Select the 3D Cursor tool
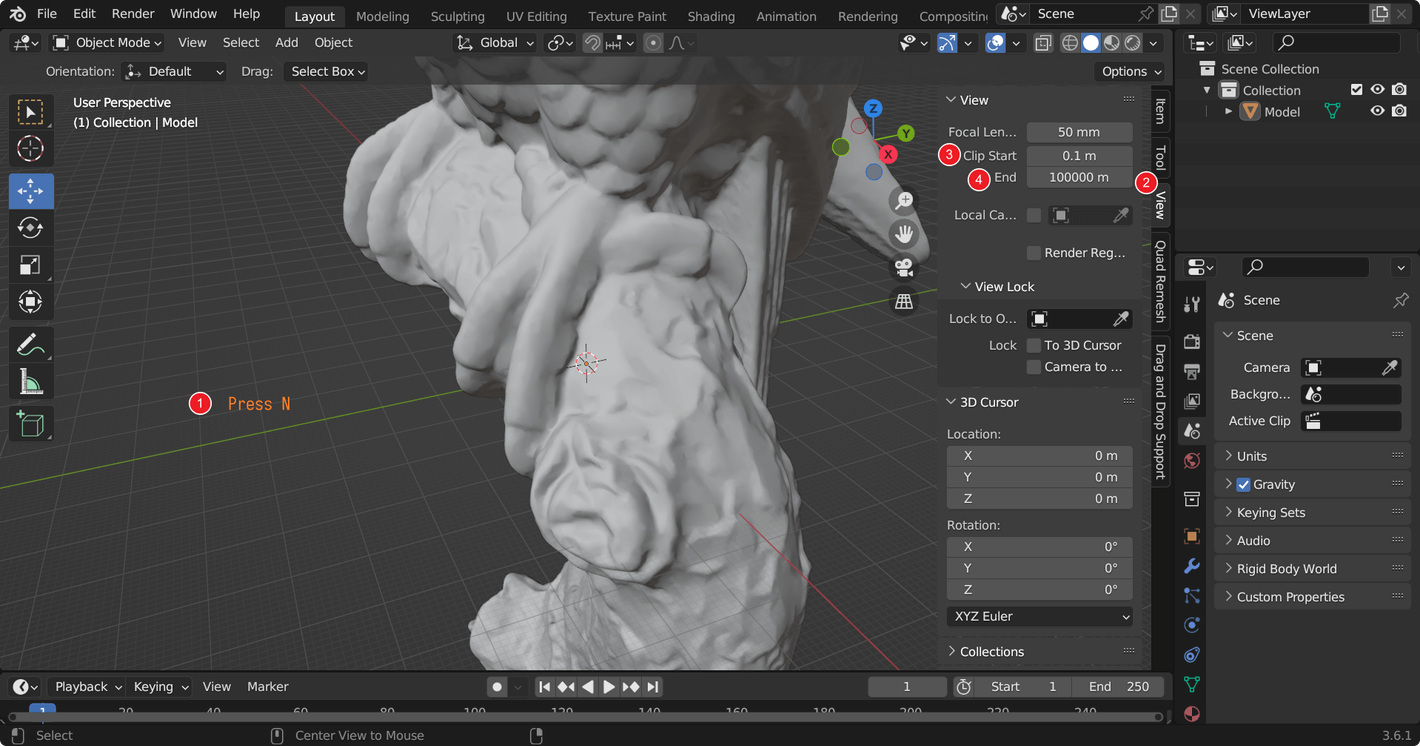The height and width of the screenshot is (746, 1420). tap(31, 149)
